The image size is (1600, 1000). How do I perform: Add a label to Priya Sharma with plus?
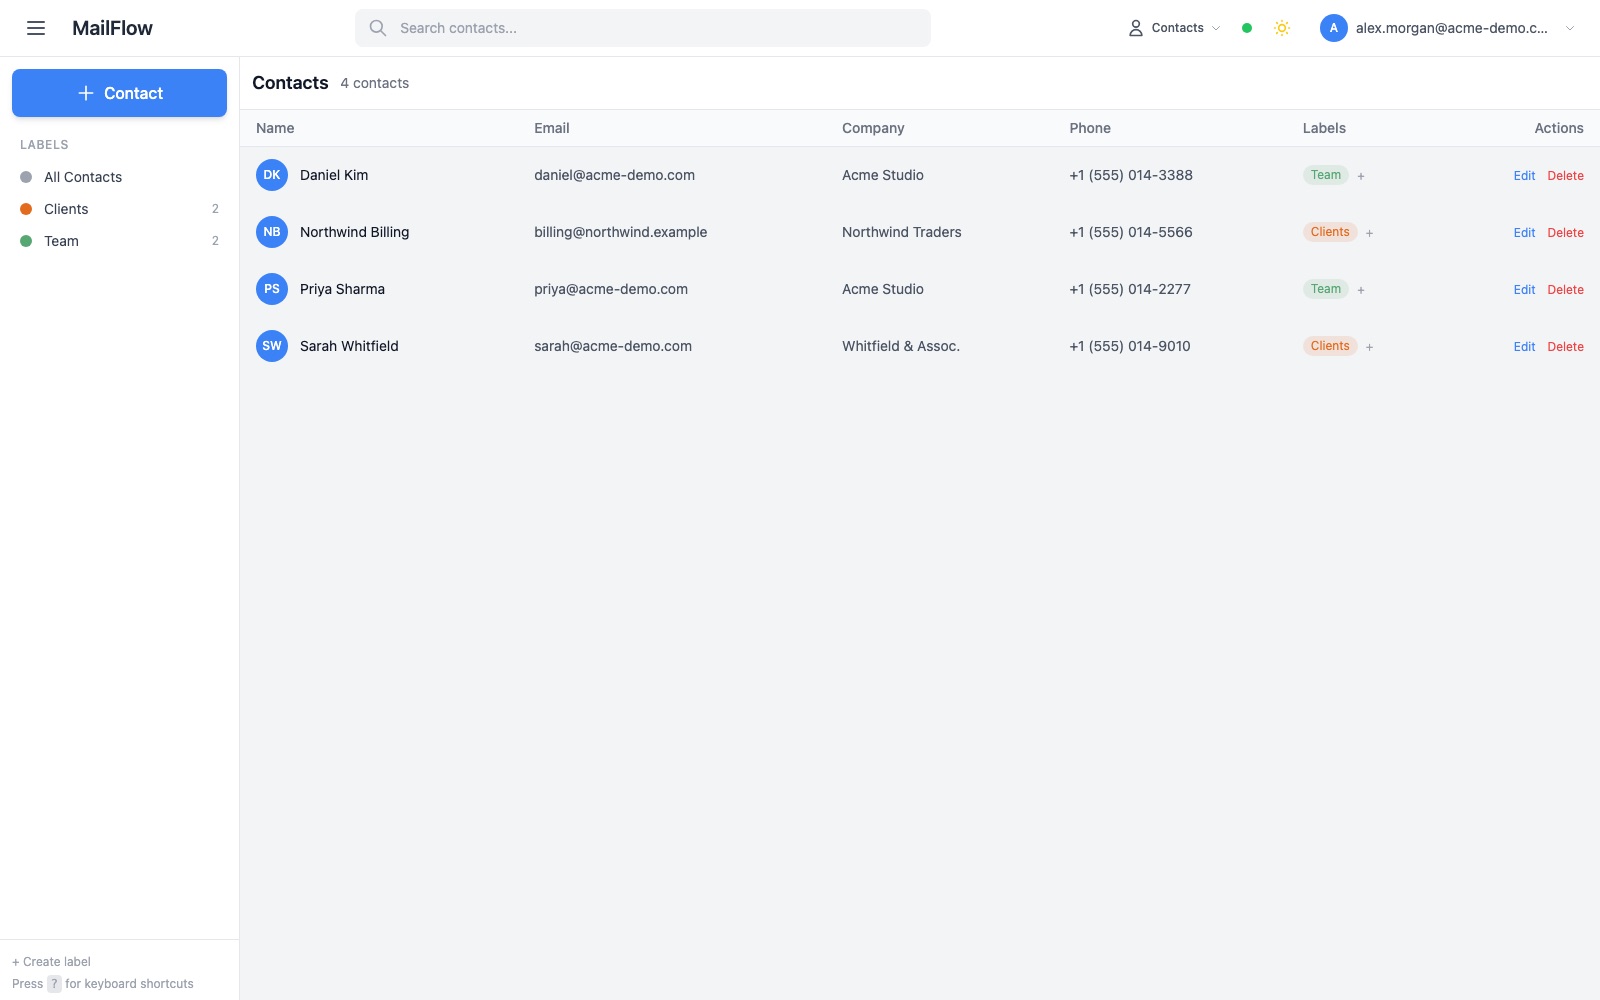tap(1361, 290)
